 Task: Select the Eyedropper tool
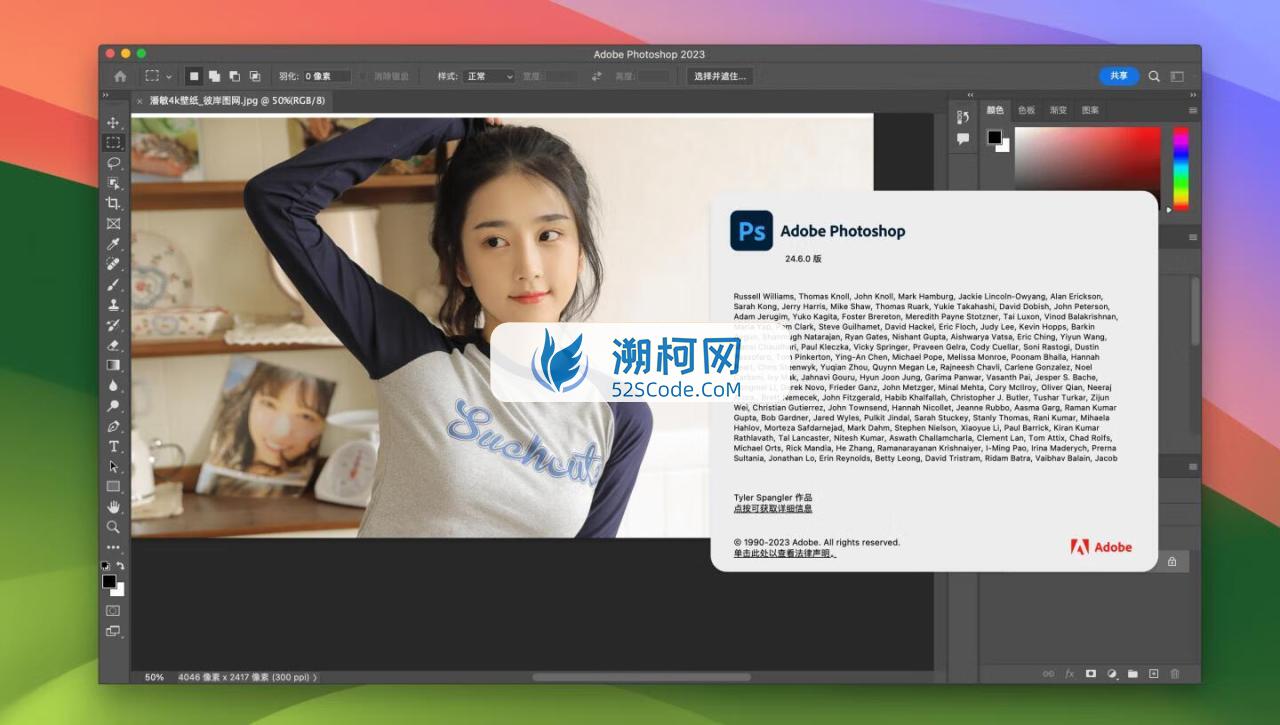coord(113,244)
